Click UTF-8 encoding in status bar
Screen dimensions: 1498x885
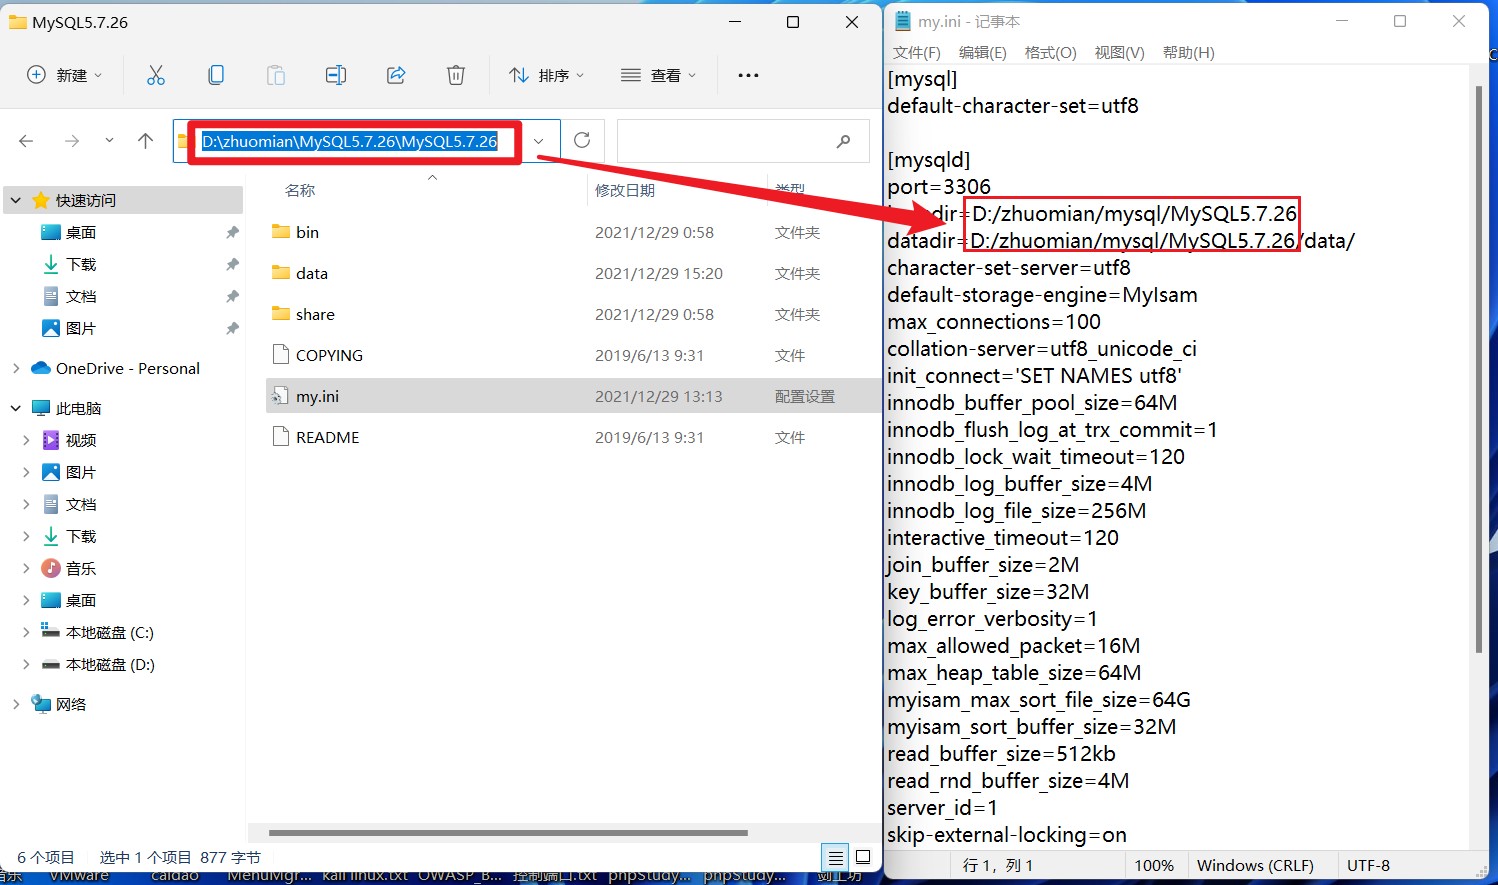pyautogui.click(x=1368, y=865)
